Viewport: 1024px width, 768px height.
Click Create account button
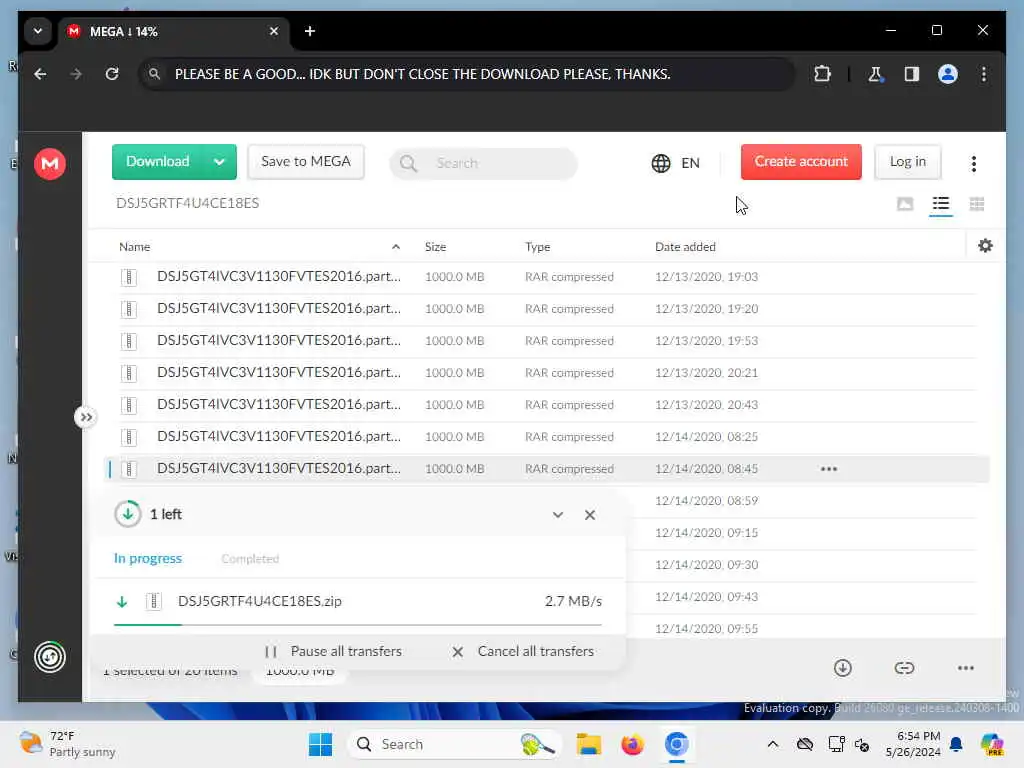click(x=801, y=161)
